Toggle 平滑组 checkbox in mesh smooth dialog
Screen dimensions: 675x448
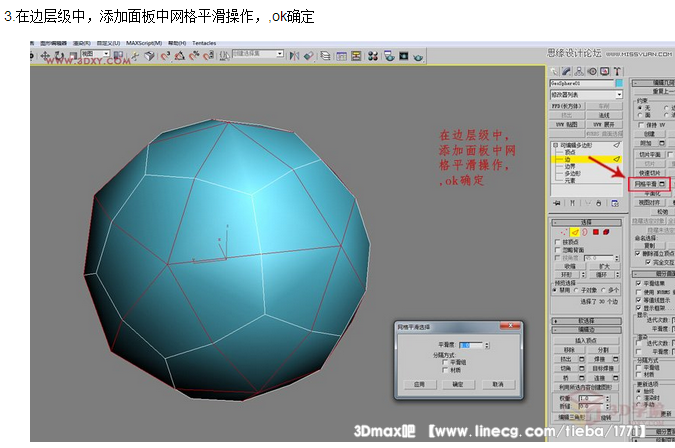(x=446, y=362)
